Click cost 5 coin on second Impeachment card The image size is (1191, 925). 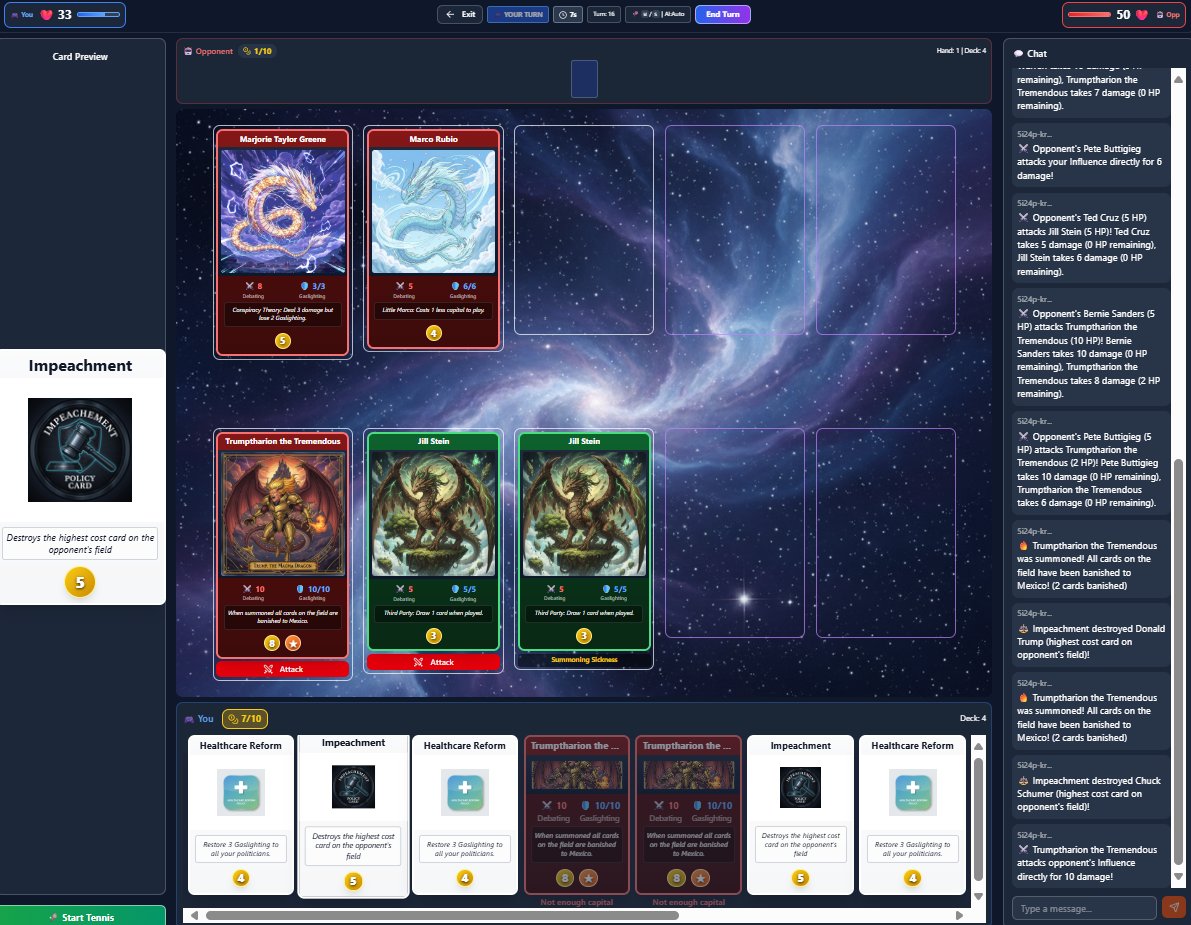click(x=801, y=878)
